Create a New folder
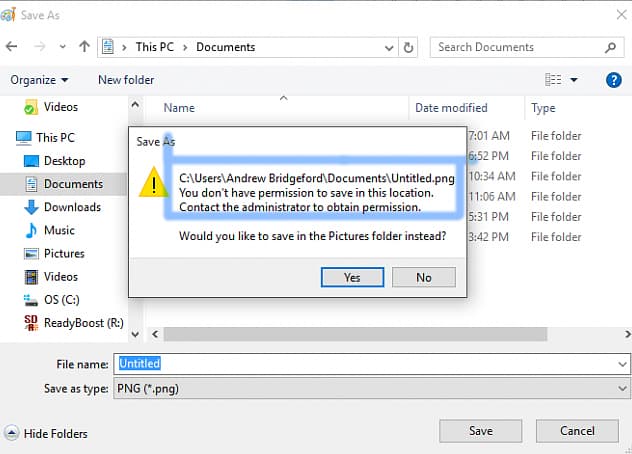Screen dimensions: 632x454 coord(126,80)
